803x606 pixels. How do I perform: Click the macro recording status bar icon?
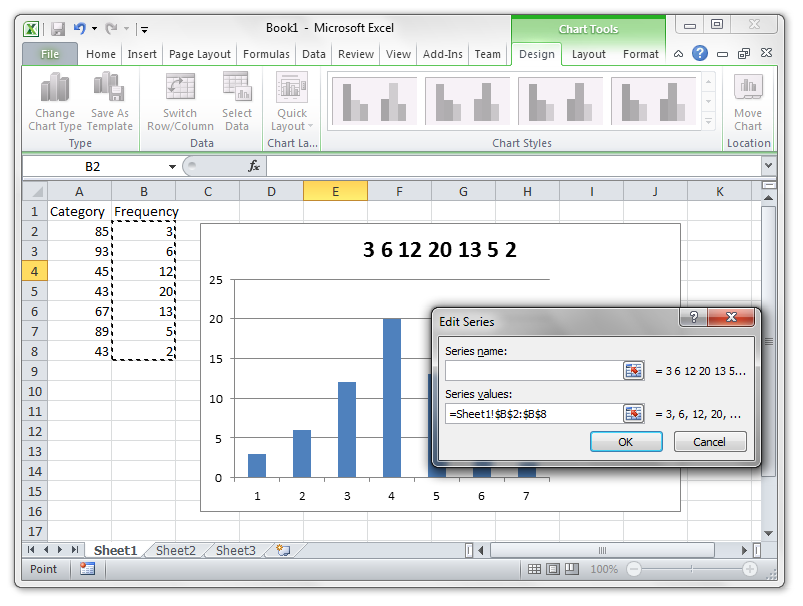pyautogui.click(x=88, y=569)
